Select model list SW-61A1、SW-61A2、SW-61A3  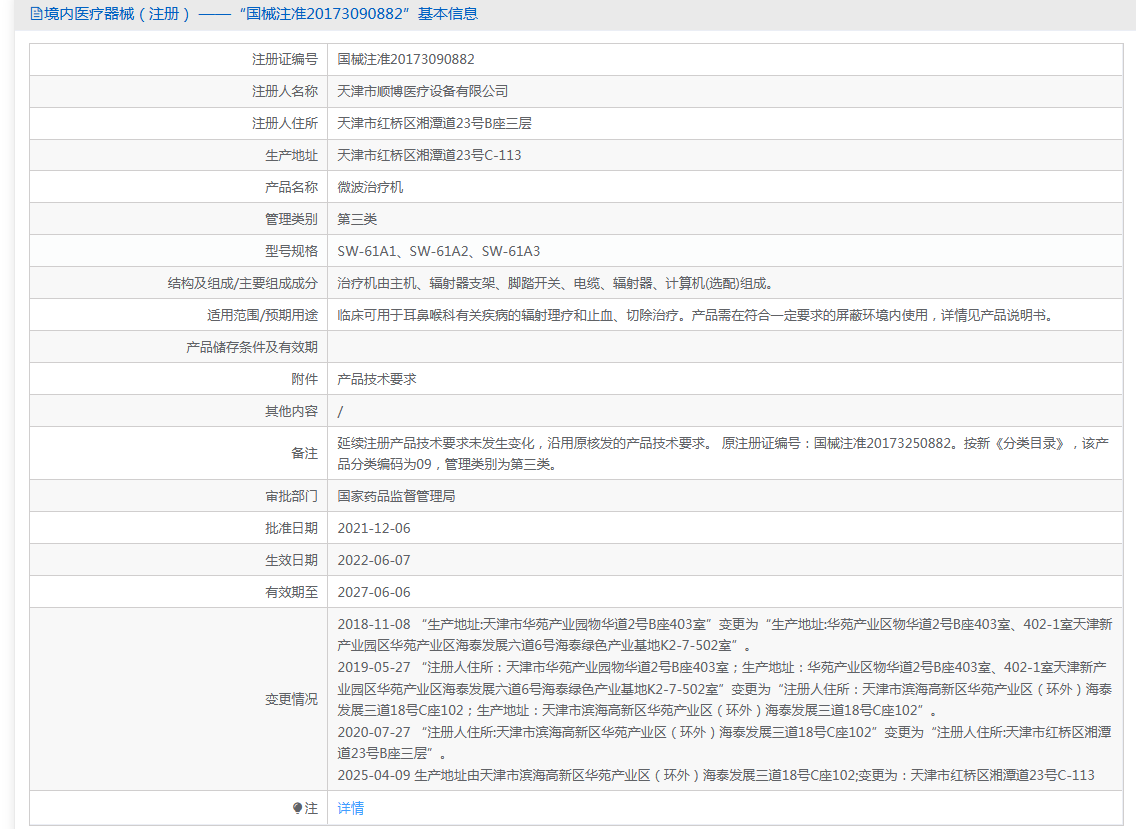(439, 251)
